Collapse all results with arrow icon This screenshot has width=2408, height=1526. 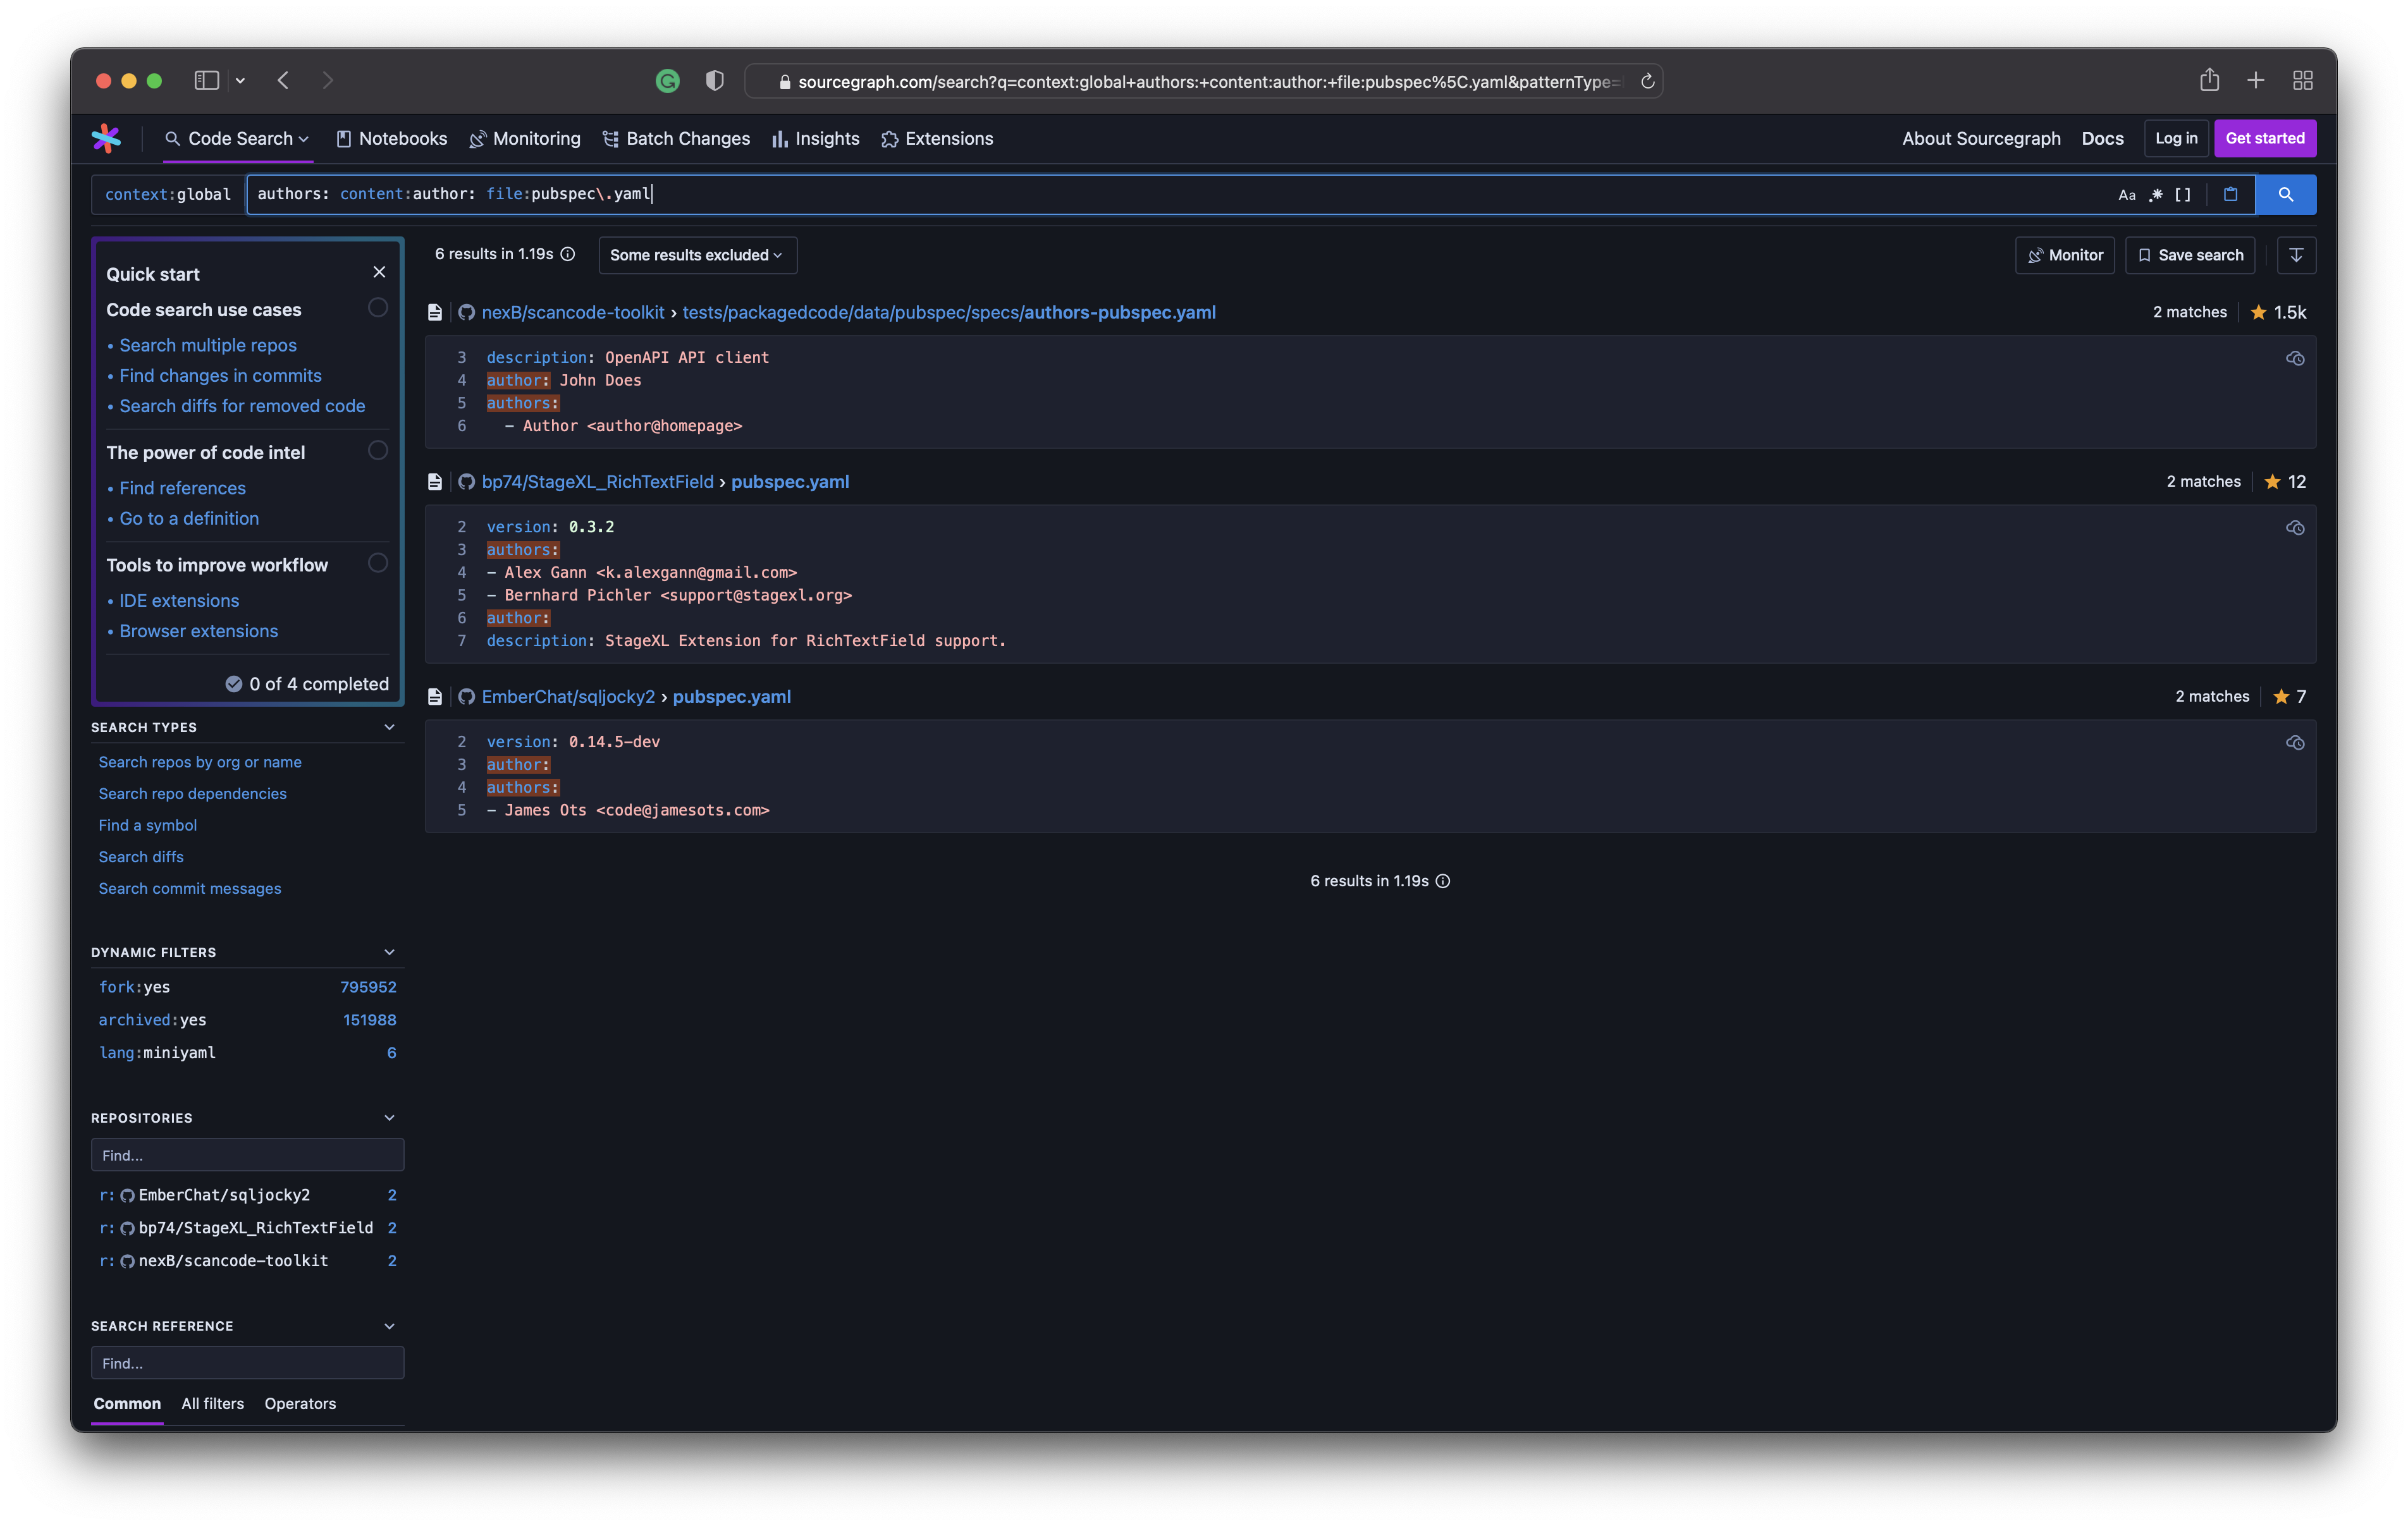(2296, 255)
